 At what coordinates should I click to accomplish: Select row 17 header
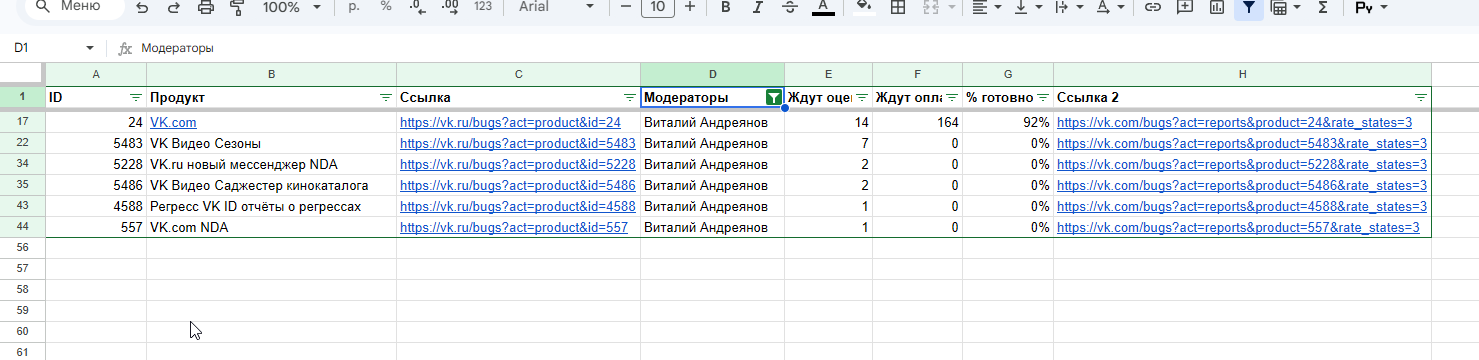(22, 122)
